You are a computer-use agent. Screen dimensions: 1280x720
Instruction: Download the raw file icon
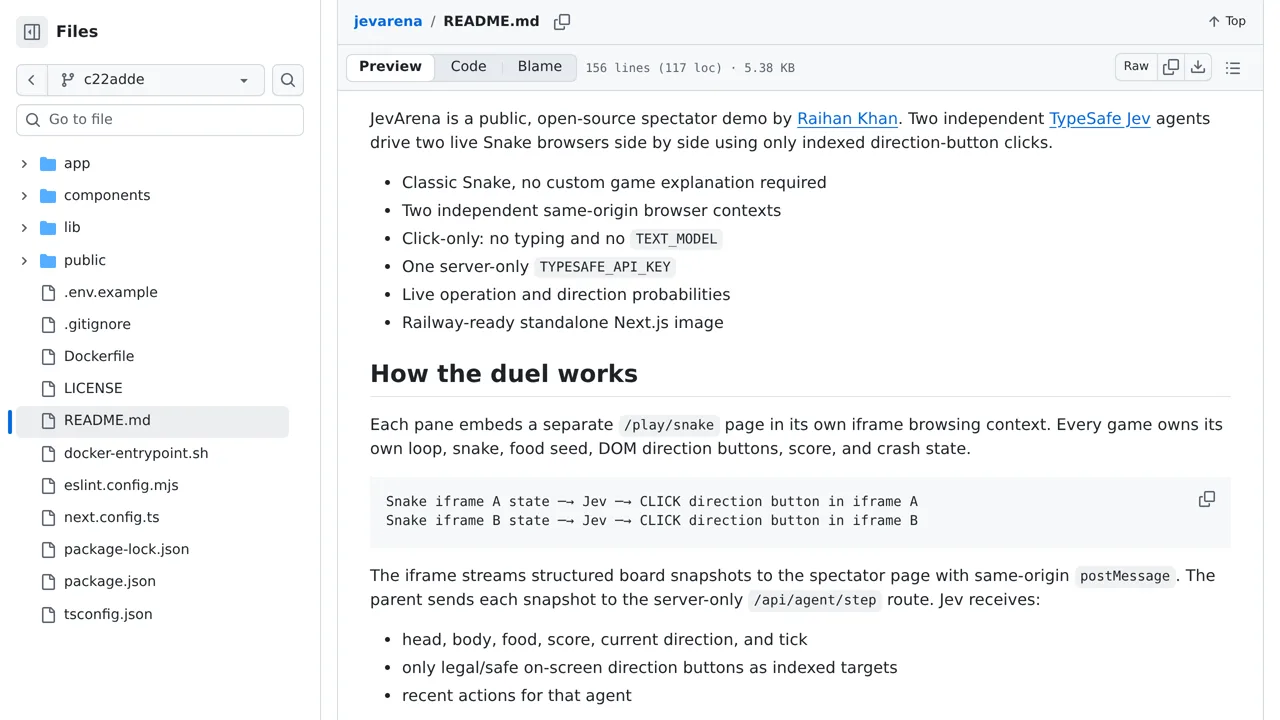[1198, 67]
